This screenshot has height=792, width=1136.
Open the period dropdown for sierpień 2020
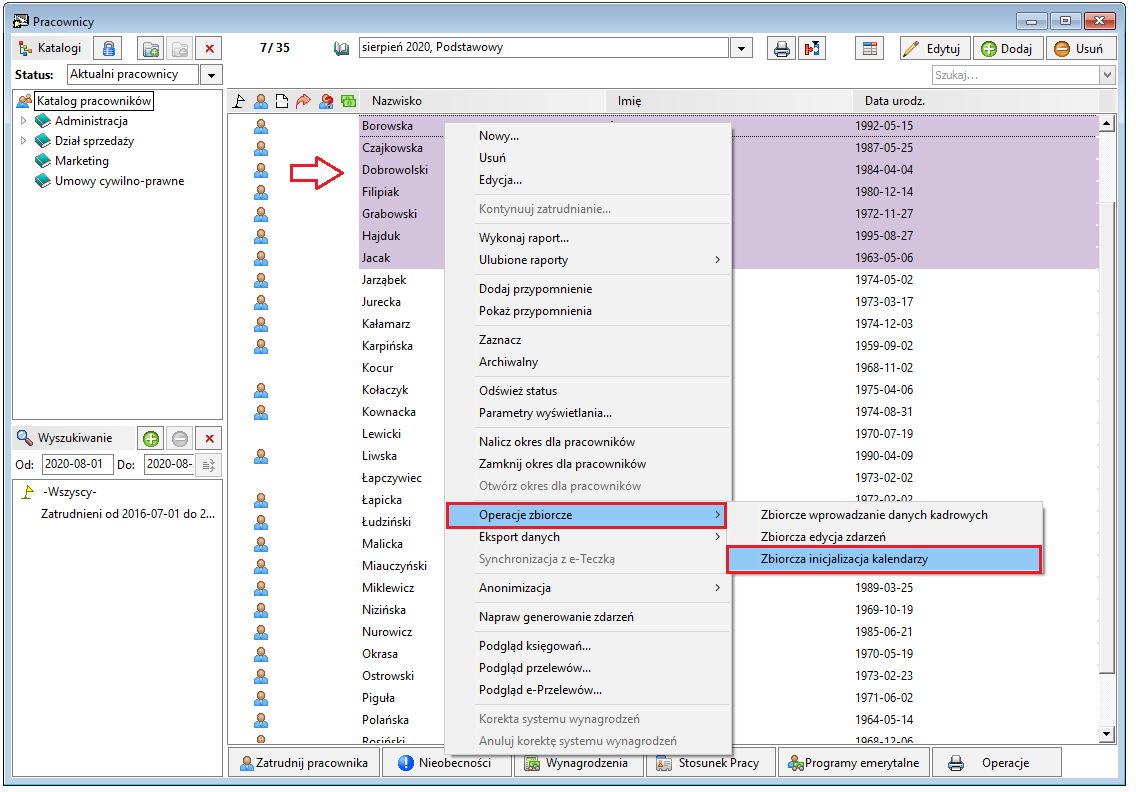coord(740,49)
